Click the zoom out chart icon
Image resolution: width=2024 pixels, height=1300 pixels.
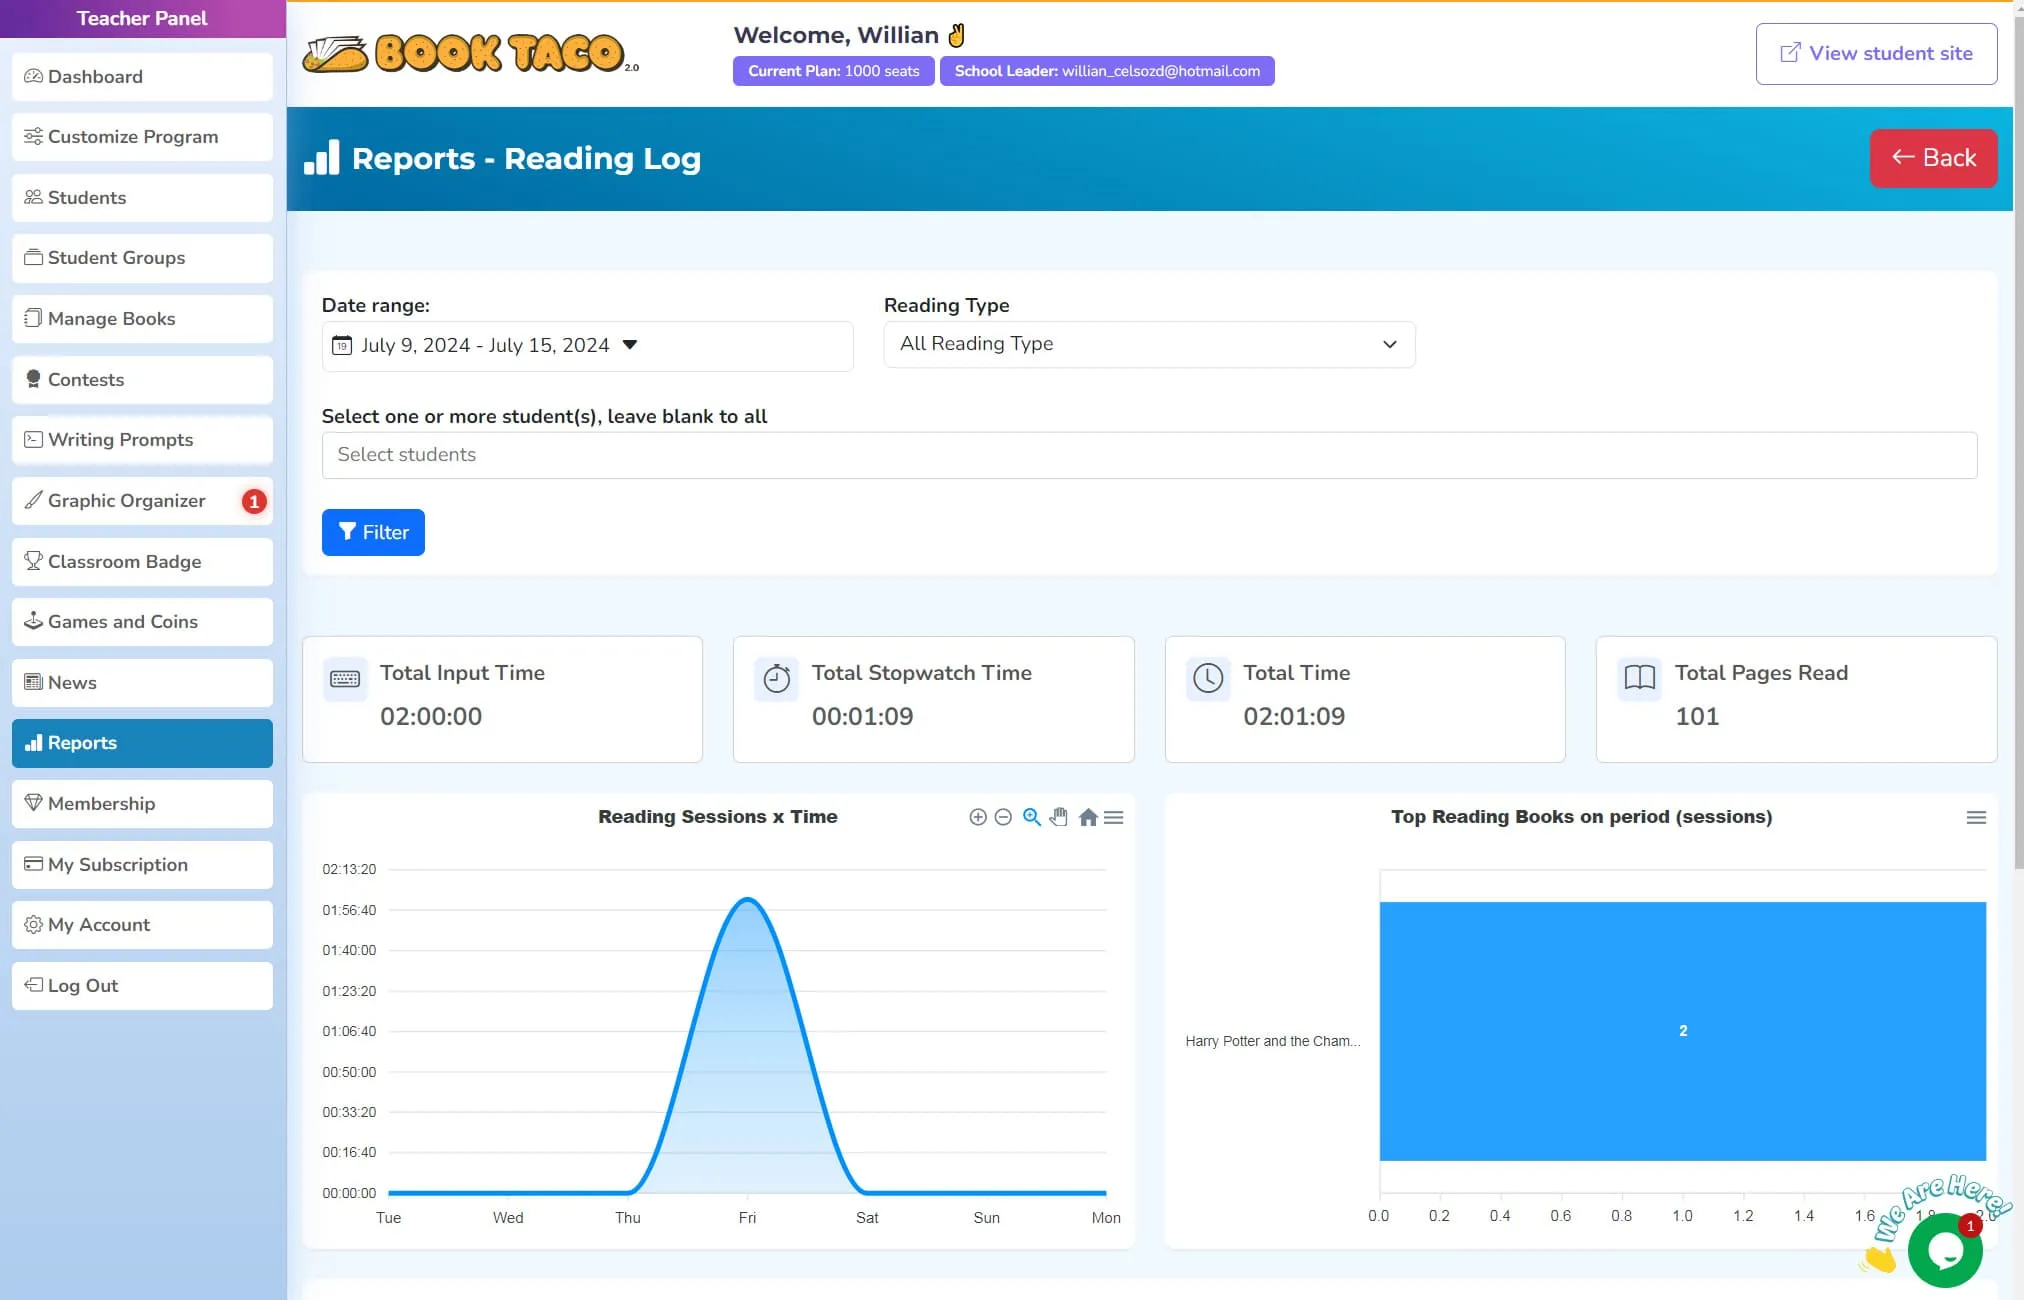click(x=1003, y=817)
